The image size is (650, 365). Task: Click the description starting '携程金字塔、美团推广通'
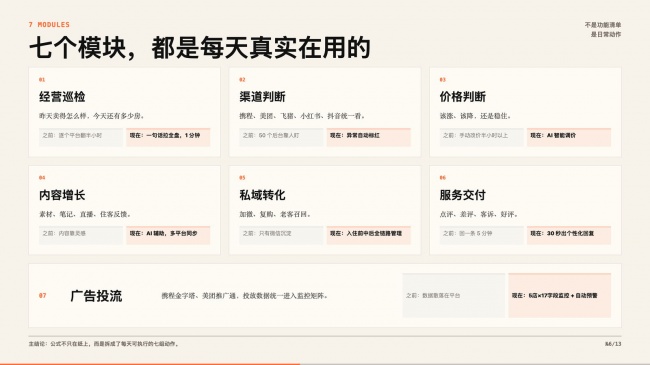tap(245, 296)
